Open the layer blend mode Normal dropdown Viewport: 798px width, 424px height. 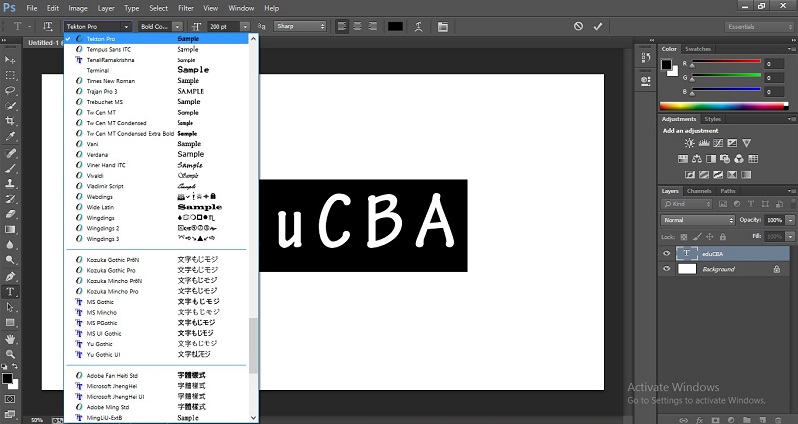(x=698, y=220)
